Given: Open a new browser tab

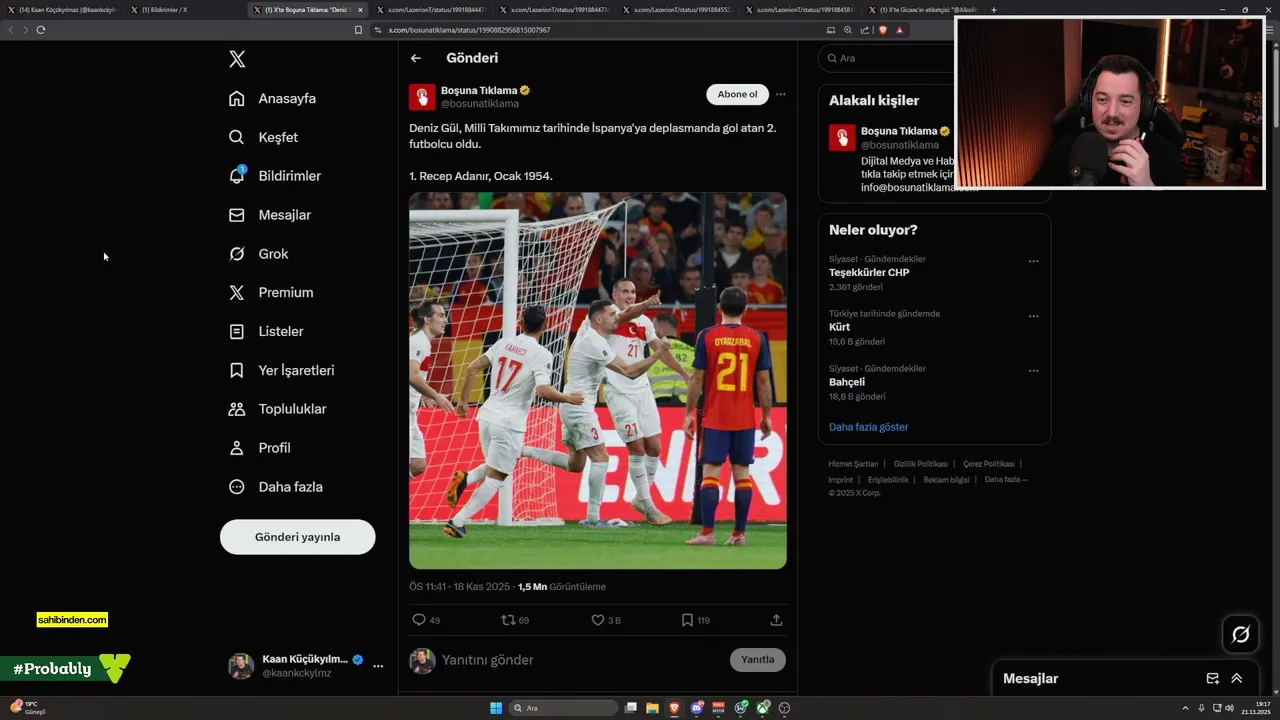Looking at the screenshot, I should [x=994, y=10].
